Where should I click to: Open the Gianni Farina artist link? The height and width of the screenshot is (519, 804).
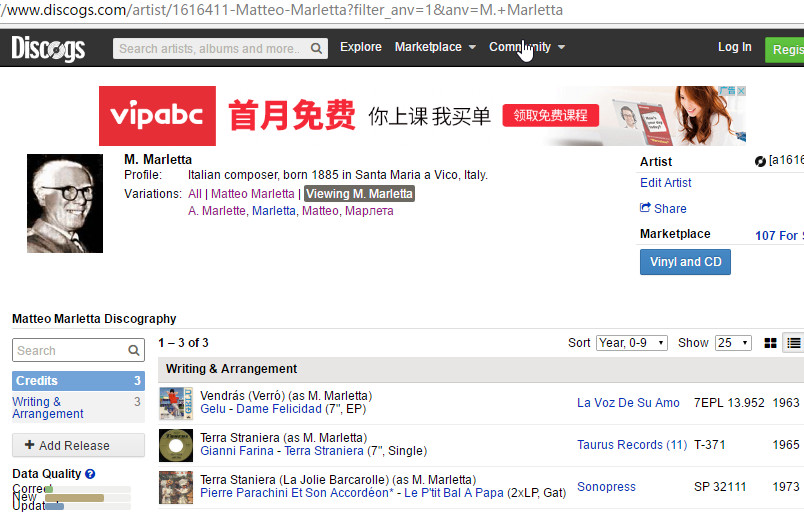(236, 451)
